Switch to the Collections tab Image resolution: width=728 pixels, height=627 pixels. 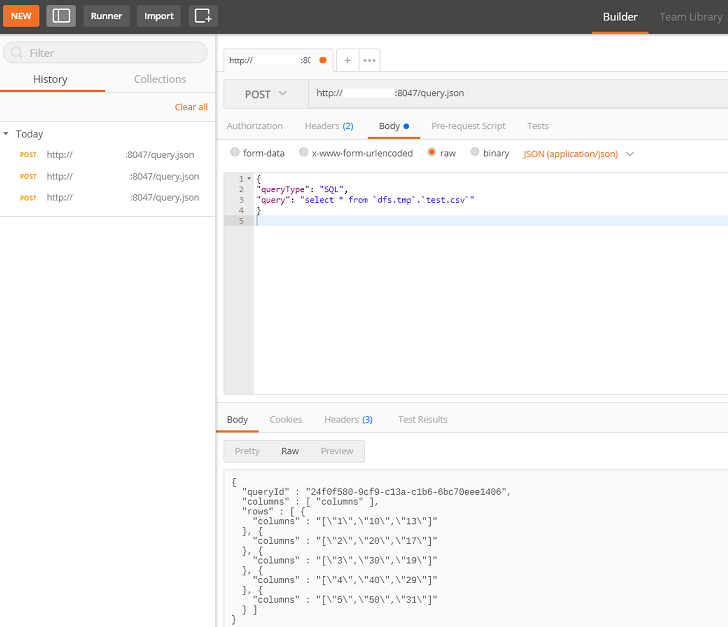coord(160,79)
